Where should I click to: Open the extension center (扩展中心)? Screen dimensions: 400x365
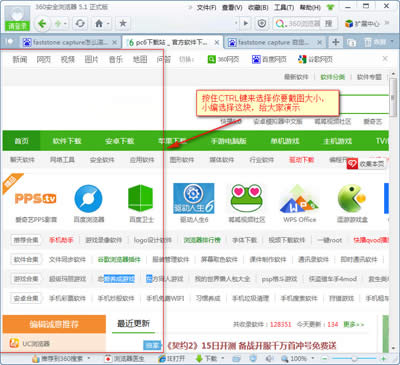pos(362,23)
